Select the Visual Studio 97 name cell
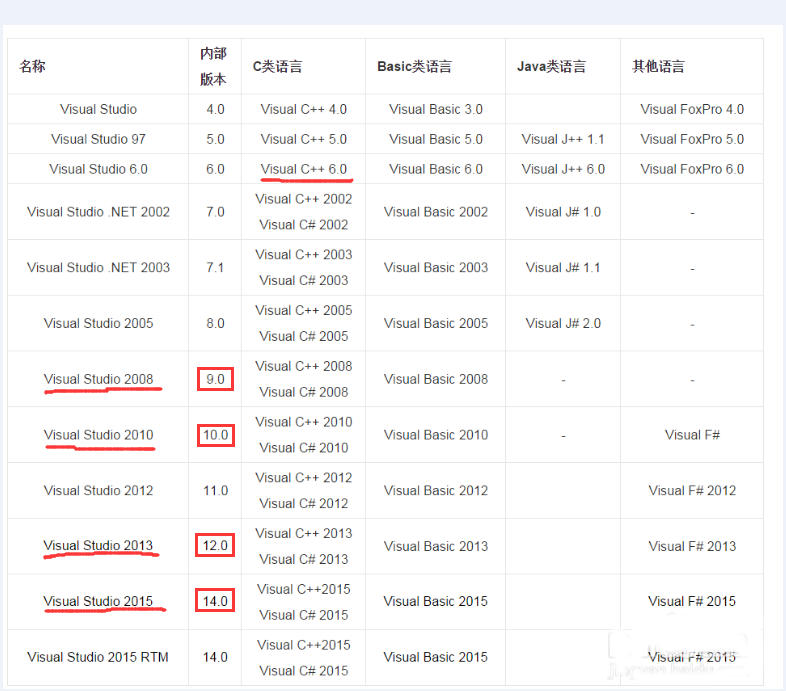 click(98, 139)
